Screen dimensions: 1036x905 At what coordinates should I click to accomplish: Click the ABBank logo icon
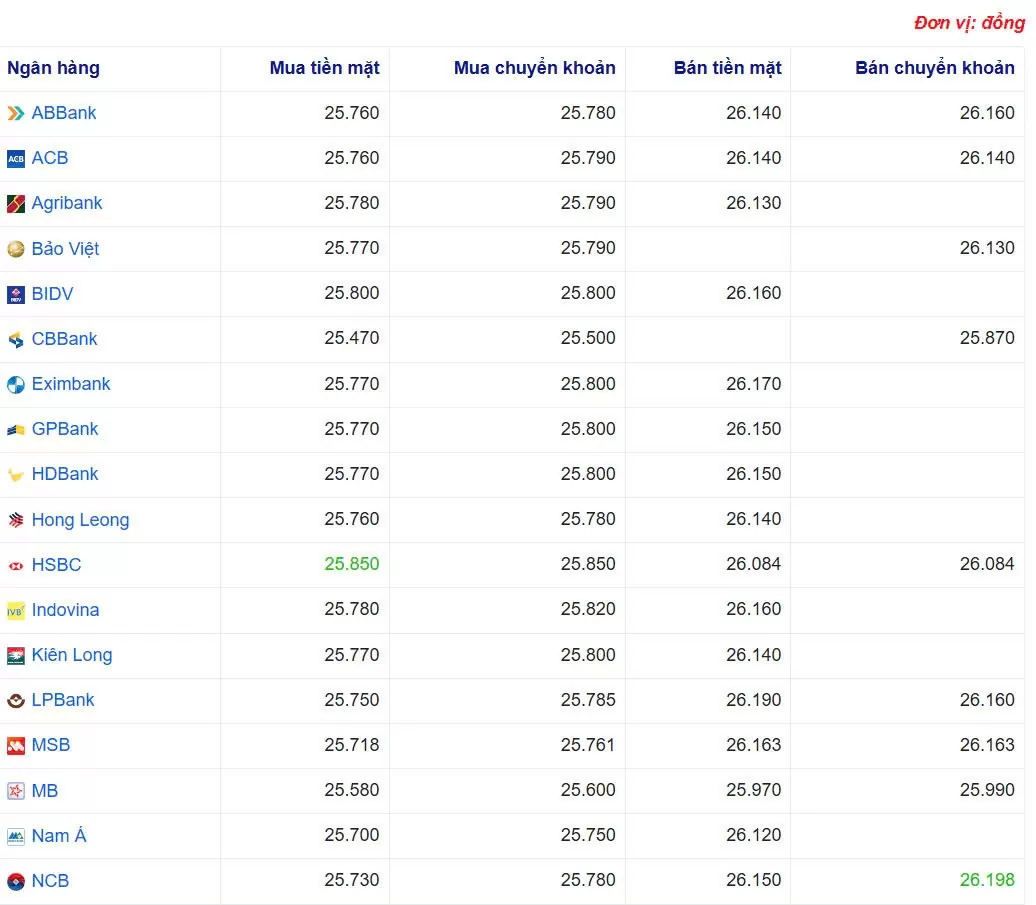pyautogui.click(x=16, y=114)
